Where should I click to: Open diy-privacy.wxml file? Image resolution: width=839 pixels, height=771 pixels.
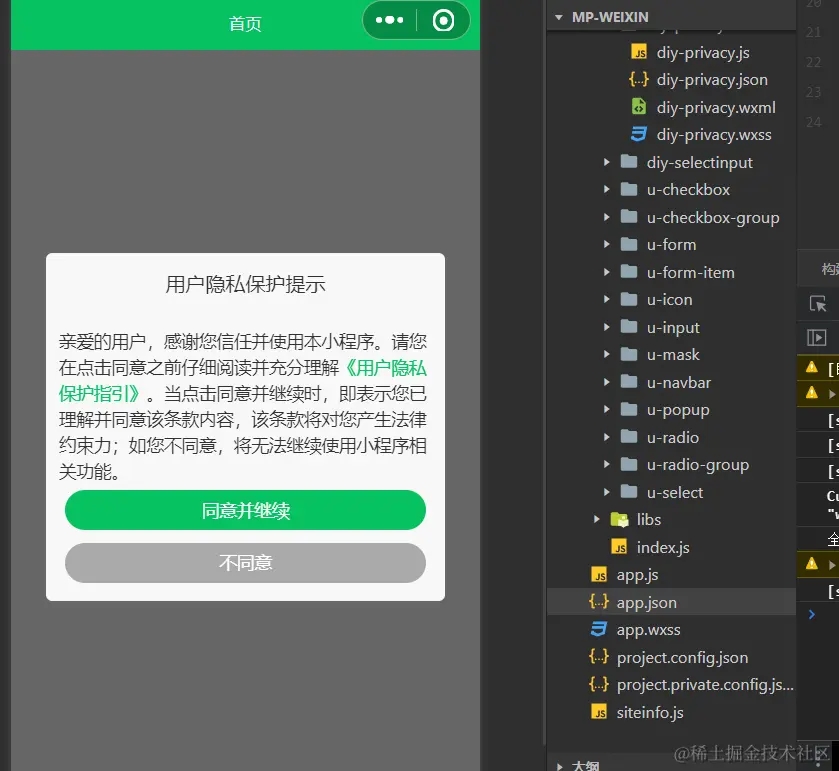tap(716, 108)
